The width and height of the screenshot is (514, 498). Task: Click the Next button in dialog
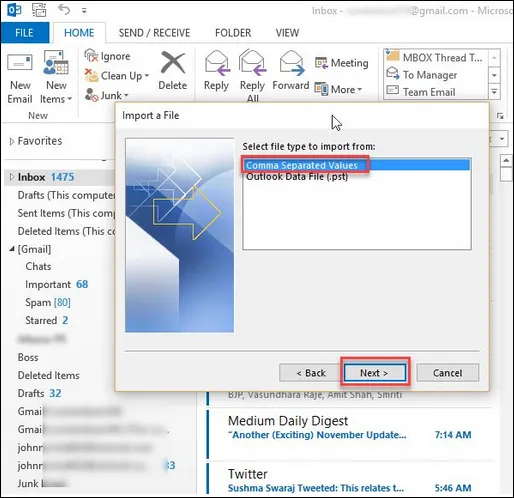(x=375, y=373)
